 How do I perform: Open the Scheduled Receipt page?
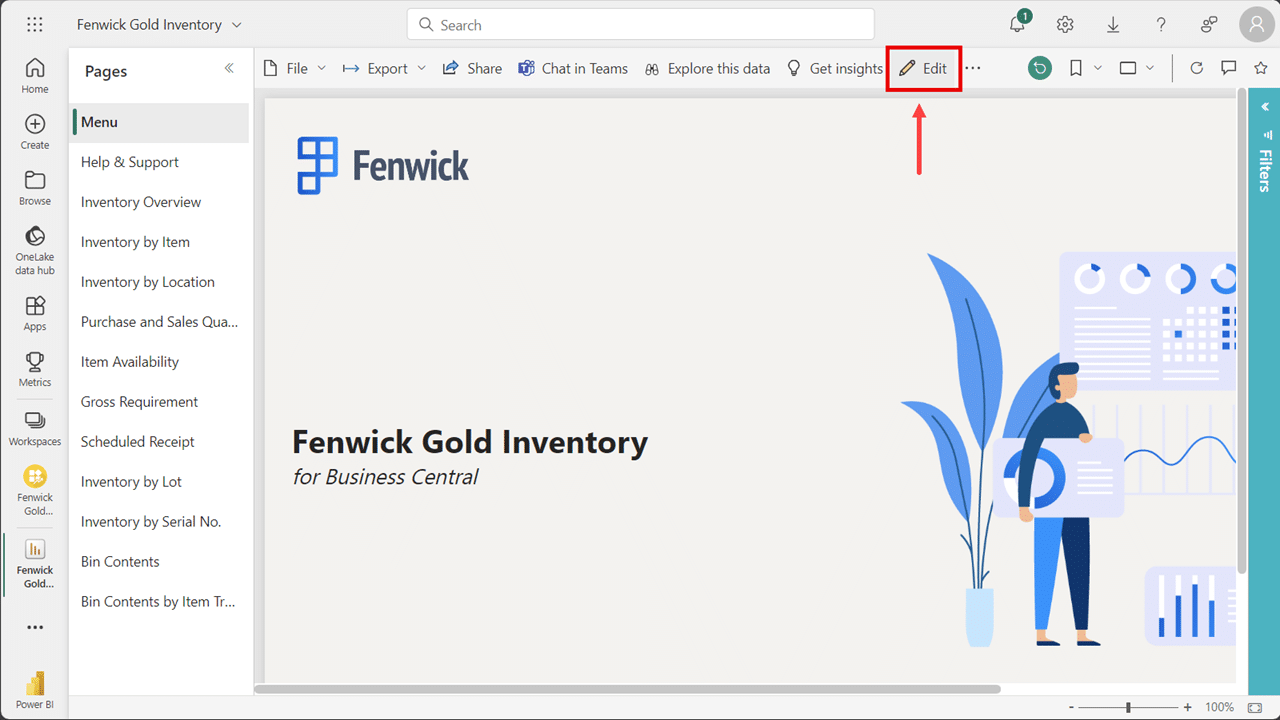(160, 442)
